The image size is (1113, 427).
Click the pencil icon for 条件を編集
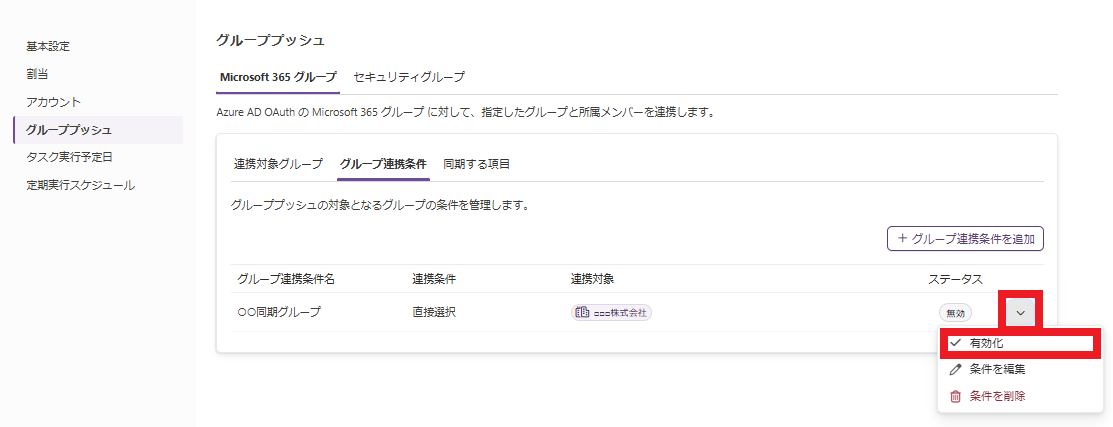tap(955, 369)
